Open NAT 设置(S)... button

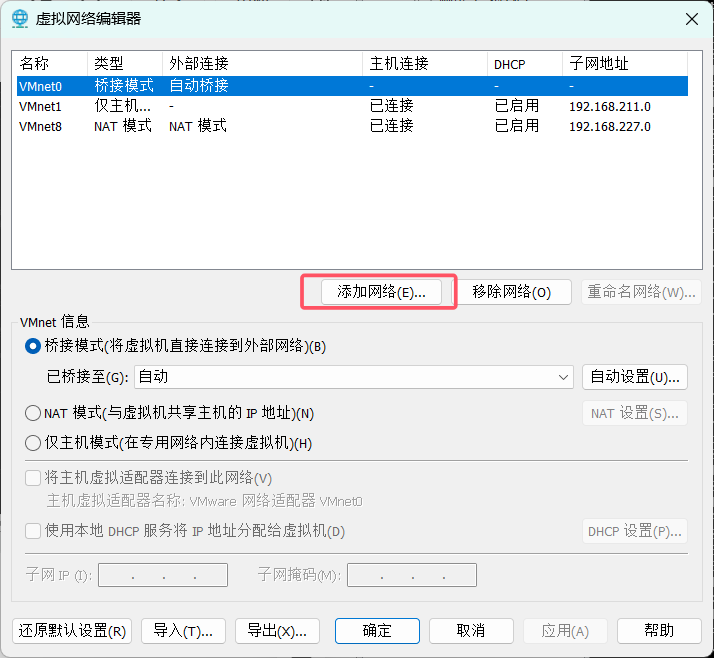(635, 413)
